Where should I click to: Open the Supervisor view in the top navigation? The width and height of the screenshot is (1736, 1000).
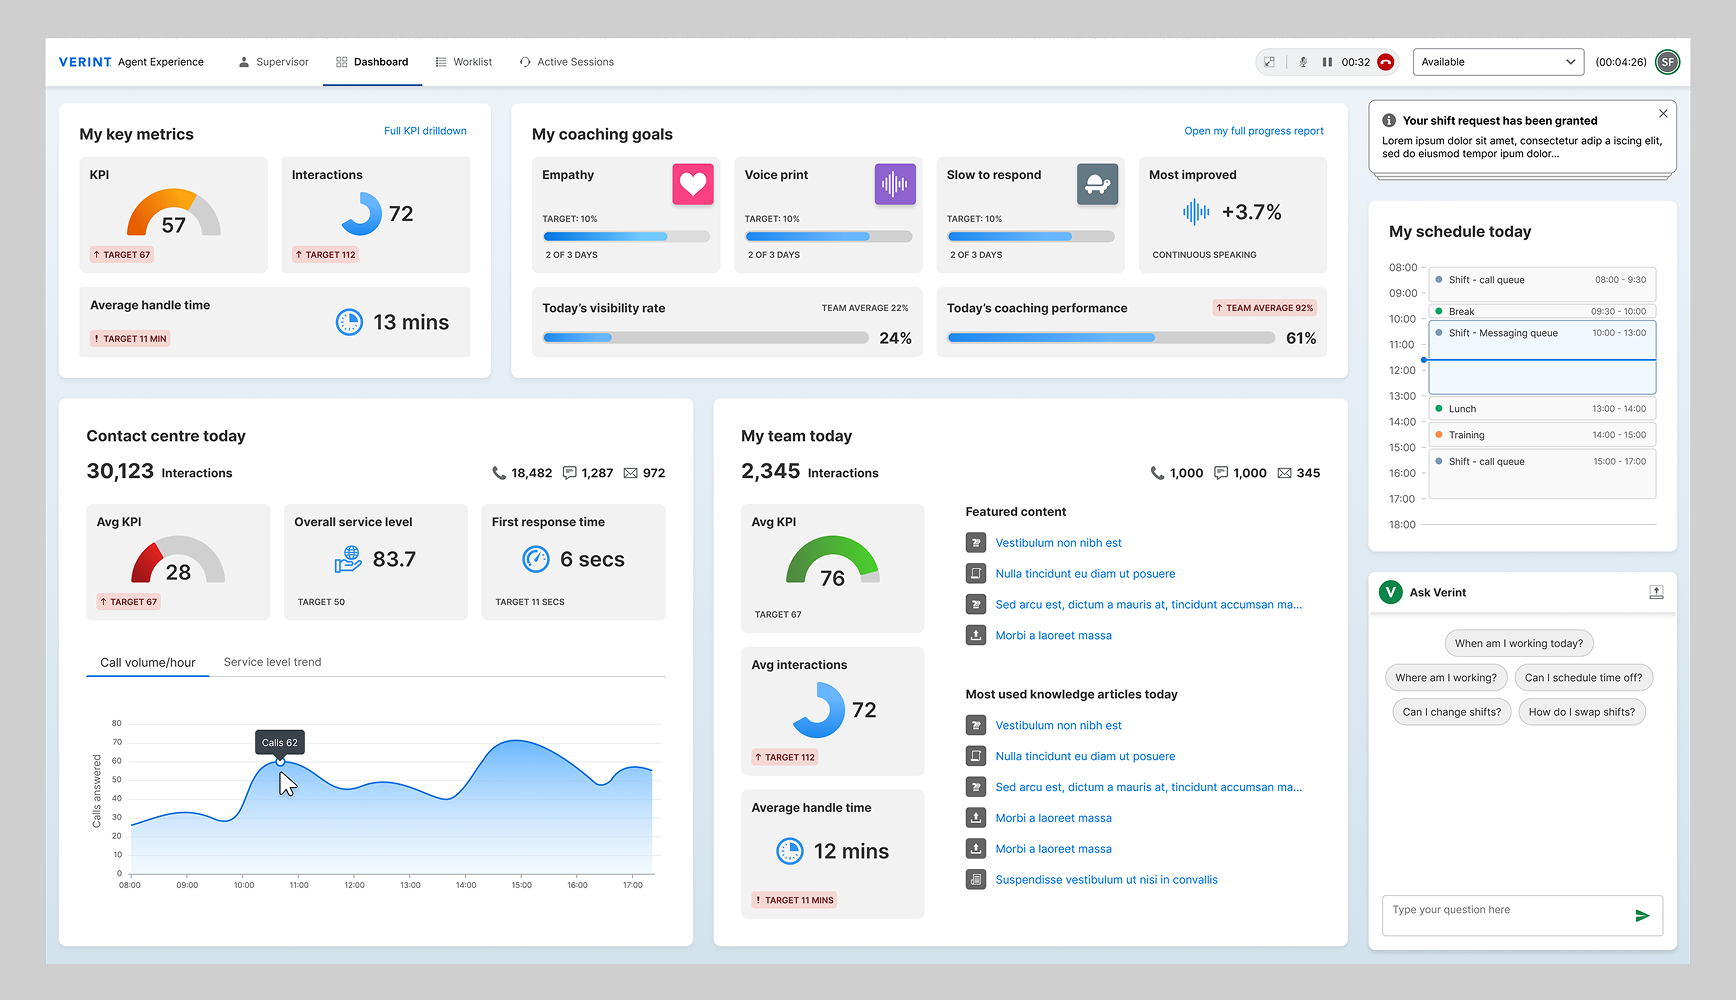click(273, 62)
